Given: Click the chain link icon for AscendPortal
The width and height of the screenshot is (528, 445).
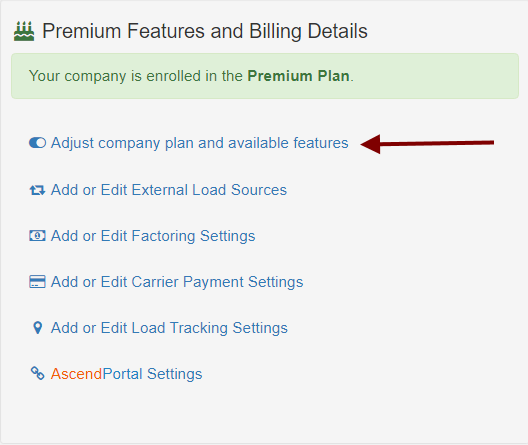Looking at the screenshot, I should coord(37,373).
